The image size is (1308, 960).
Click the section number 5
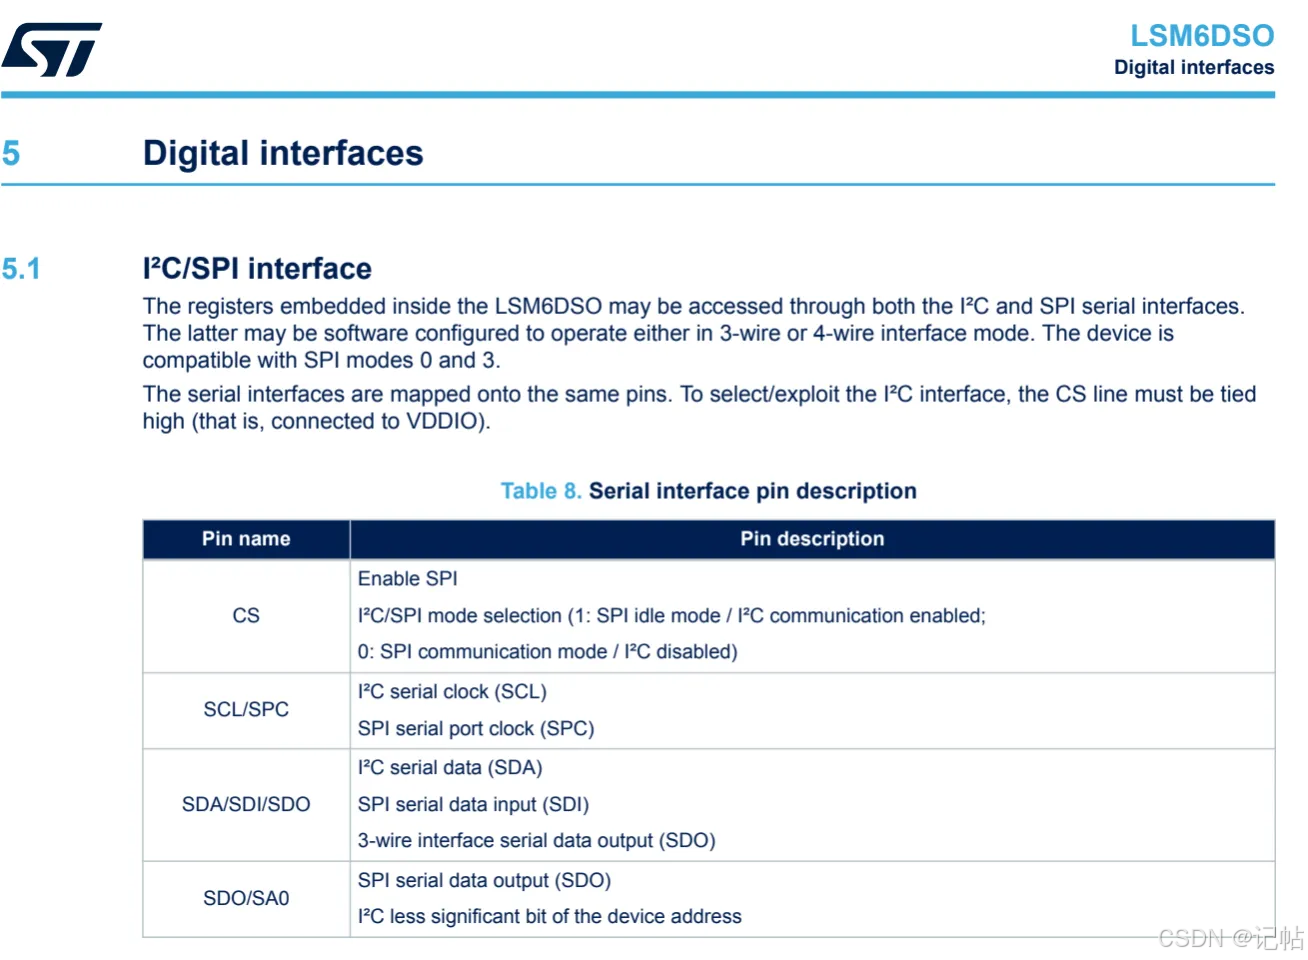[11, 153]
